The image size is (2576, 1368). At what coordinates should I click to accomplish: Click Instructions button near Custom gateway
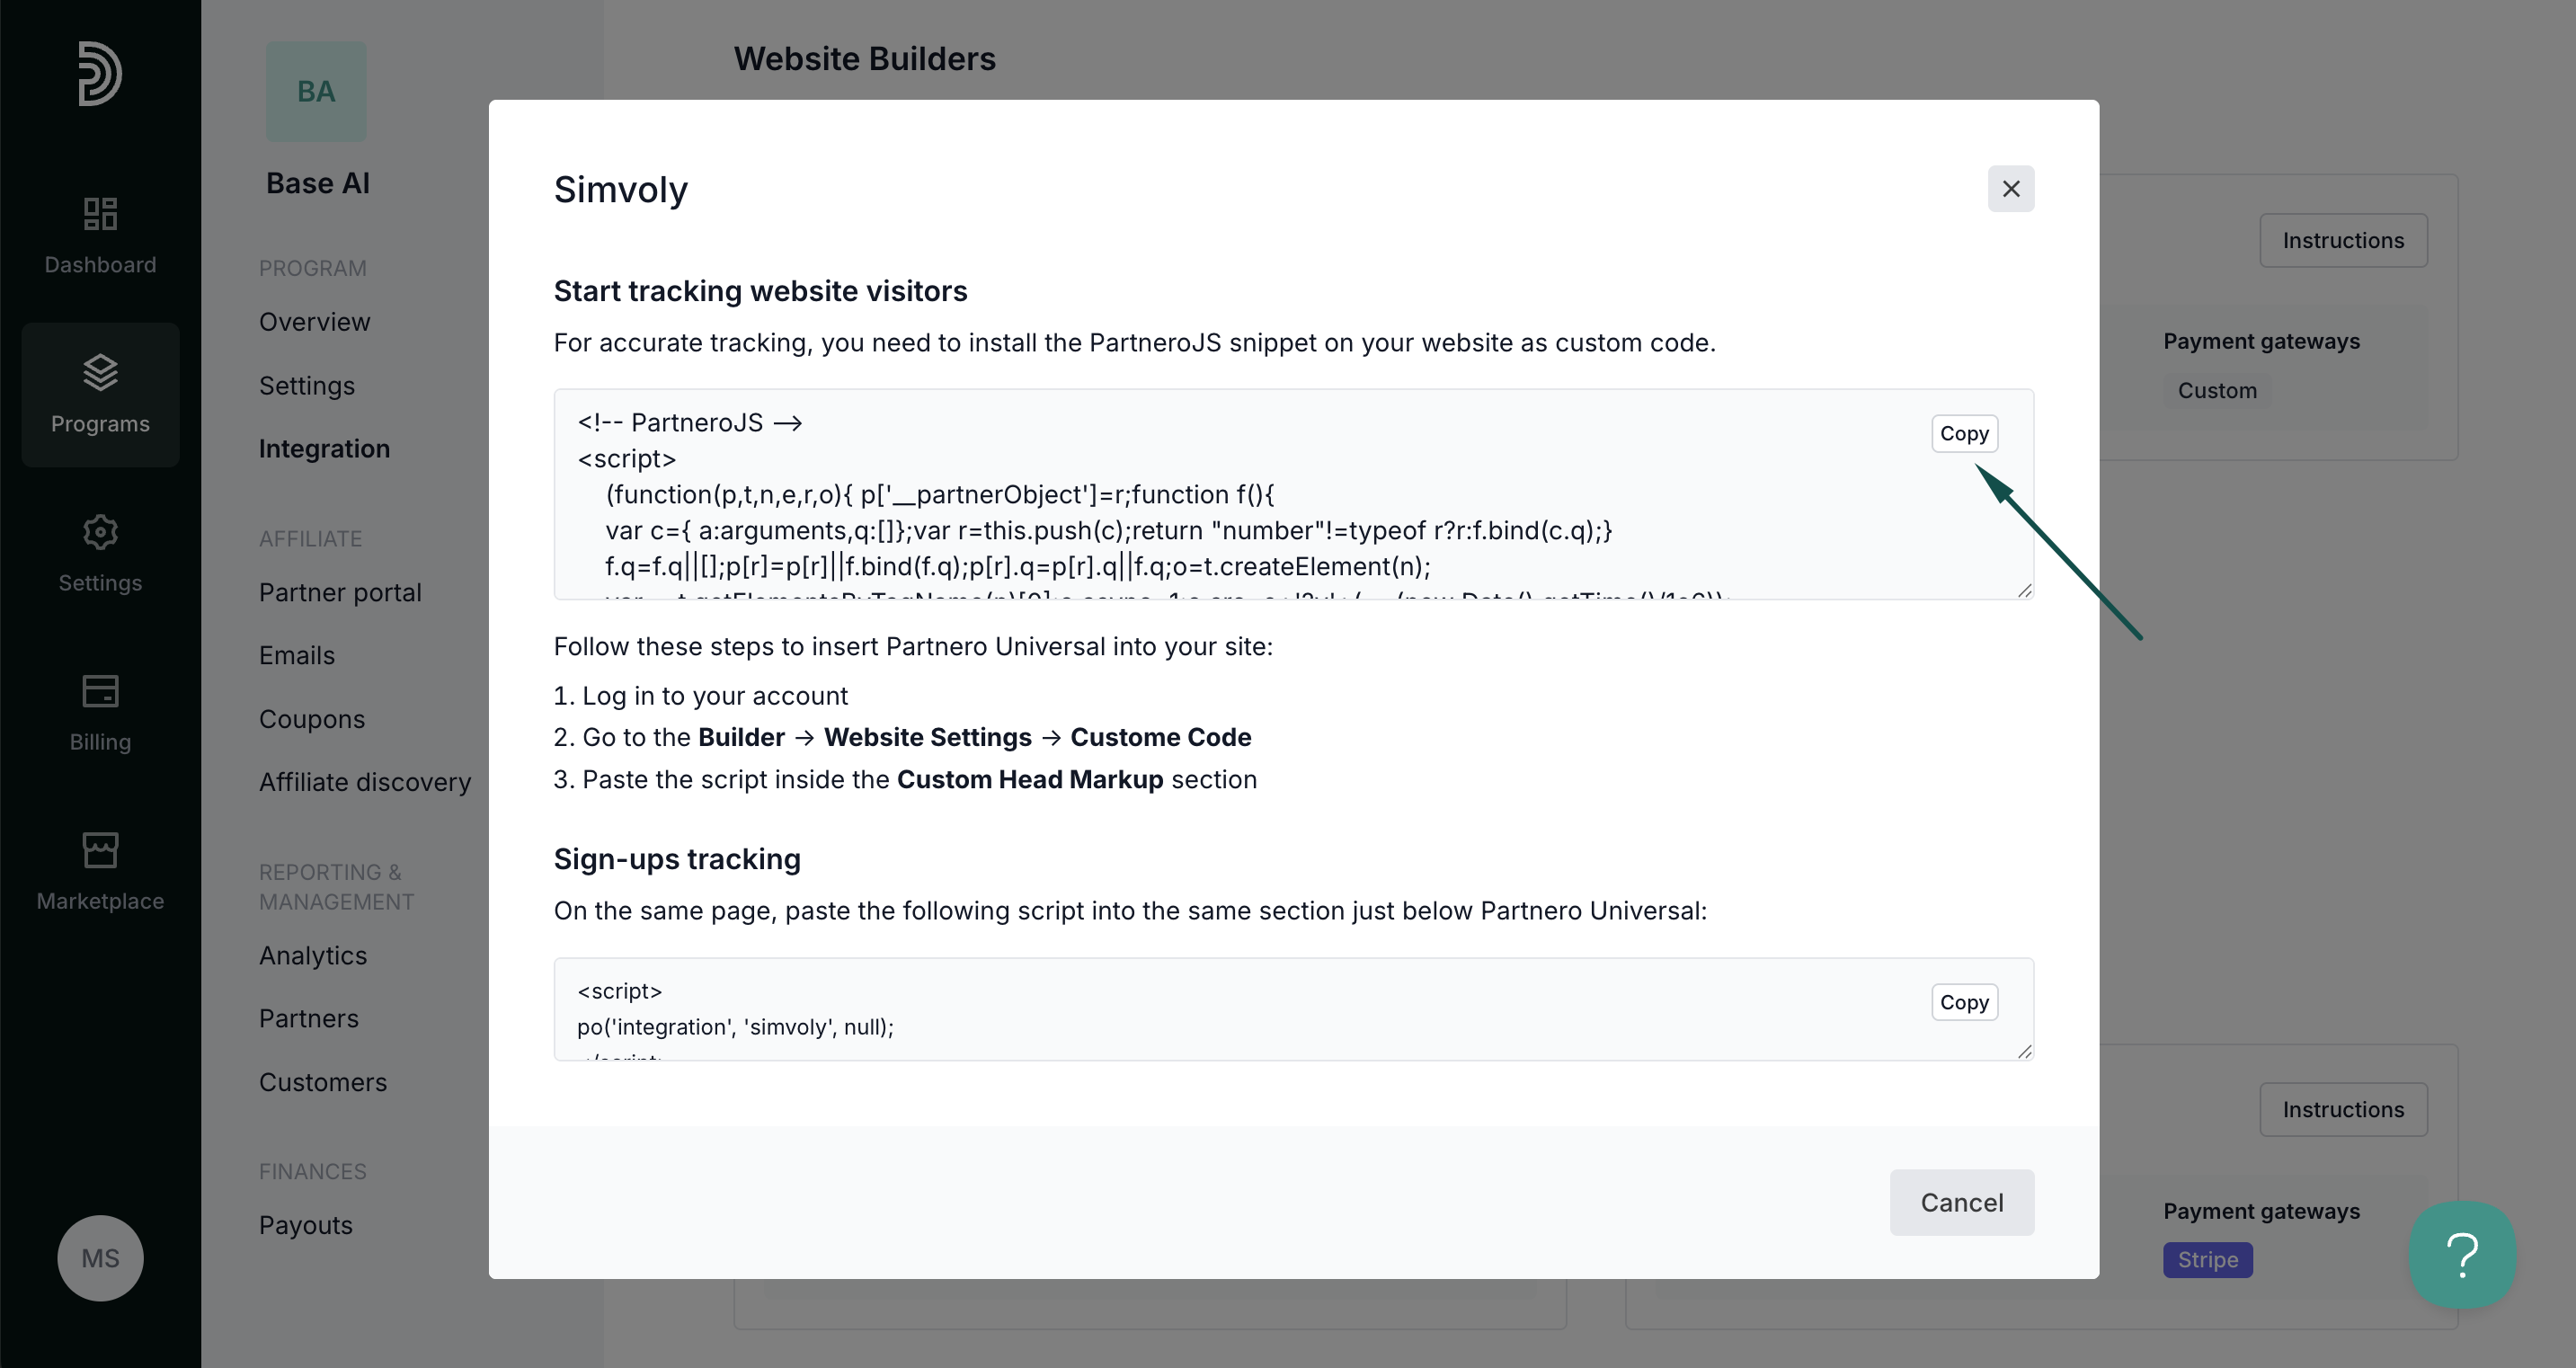tap(2343, 240)
